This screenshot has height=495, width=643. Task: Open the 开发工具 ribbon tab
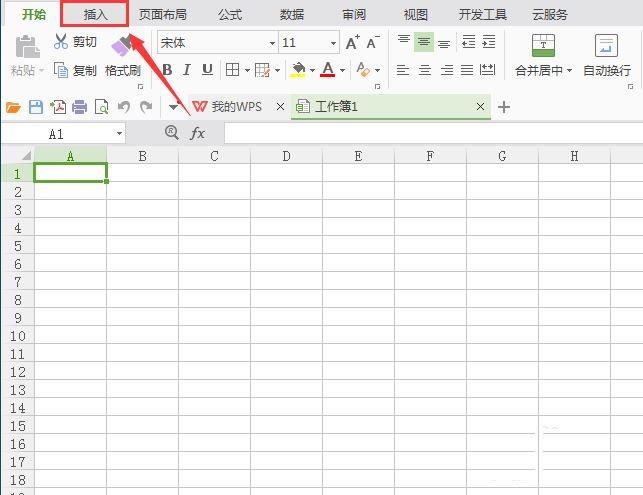483,15
